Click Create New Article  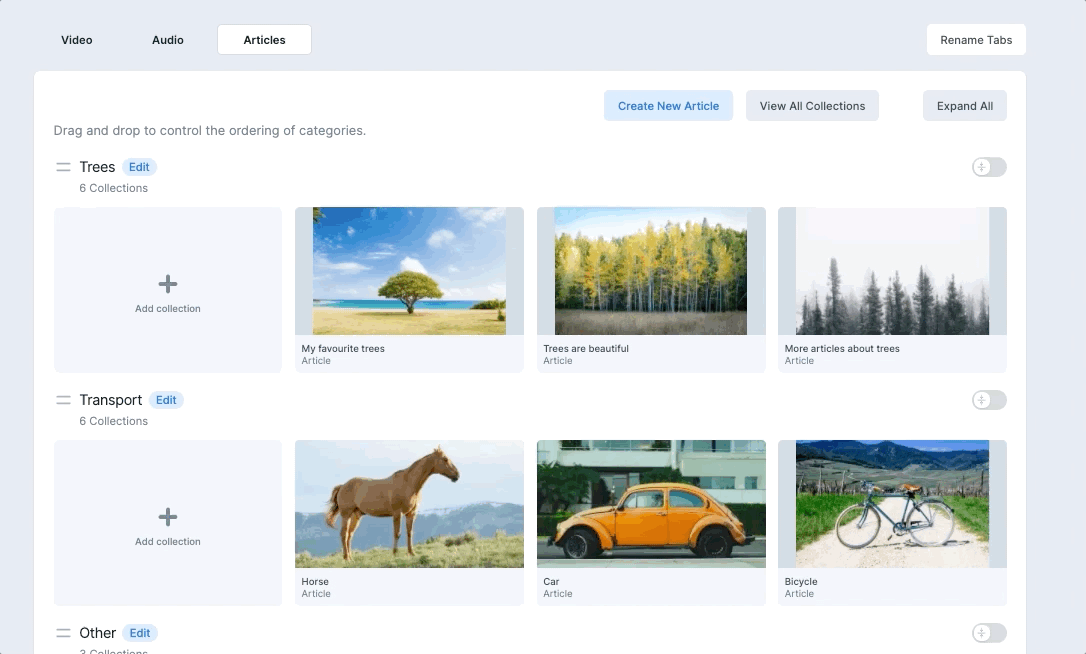pyautogui.click(x=668, y=106)
